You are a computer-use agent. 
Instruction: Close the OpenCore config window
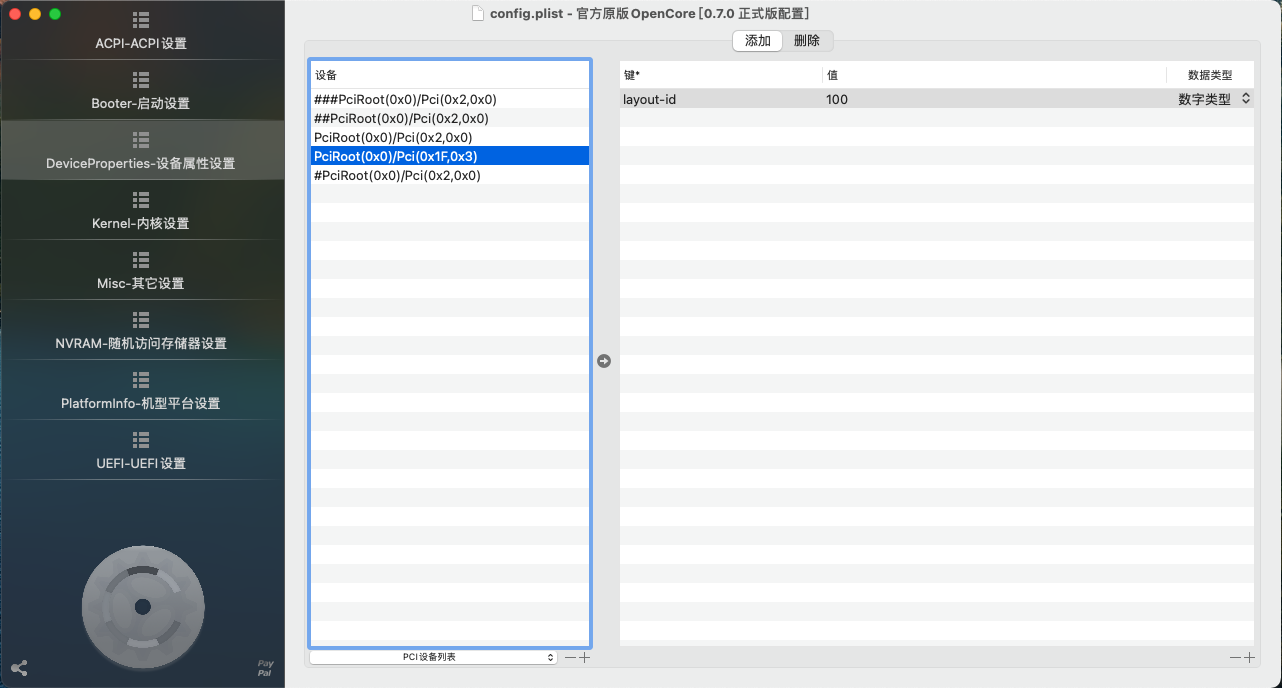(x=15, y=14)
